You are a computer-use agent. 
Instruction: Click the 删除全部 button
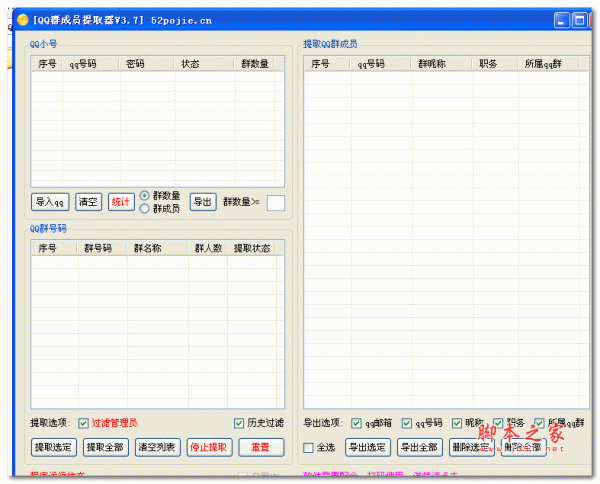(x=524, y=447)
